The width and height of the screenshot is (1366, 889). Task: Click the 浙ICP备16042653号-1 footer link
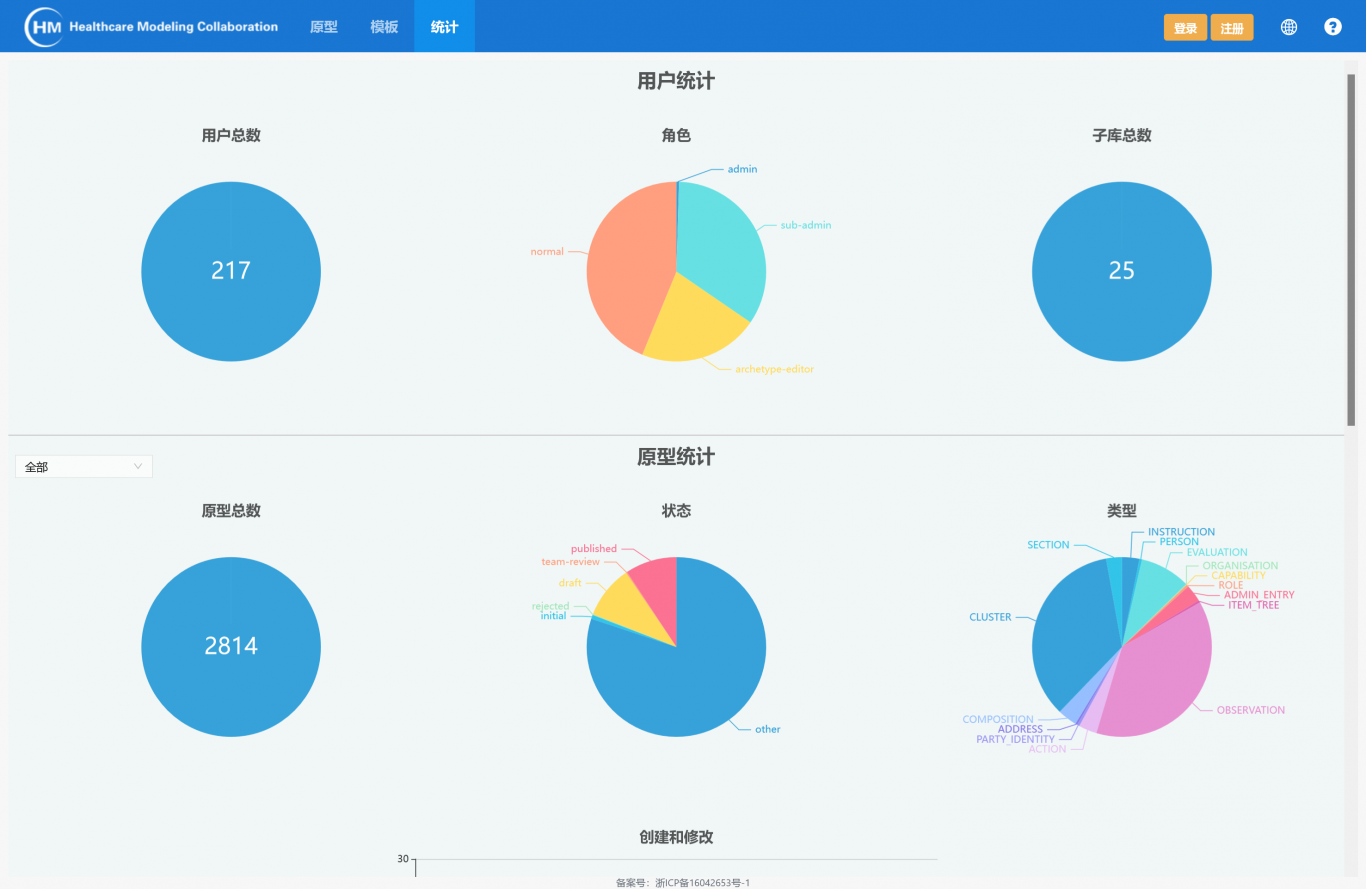(x=703, y=883)
